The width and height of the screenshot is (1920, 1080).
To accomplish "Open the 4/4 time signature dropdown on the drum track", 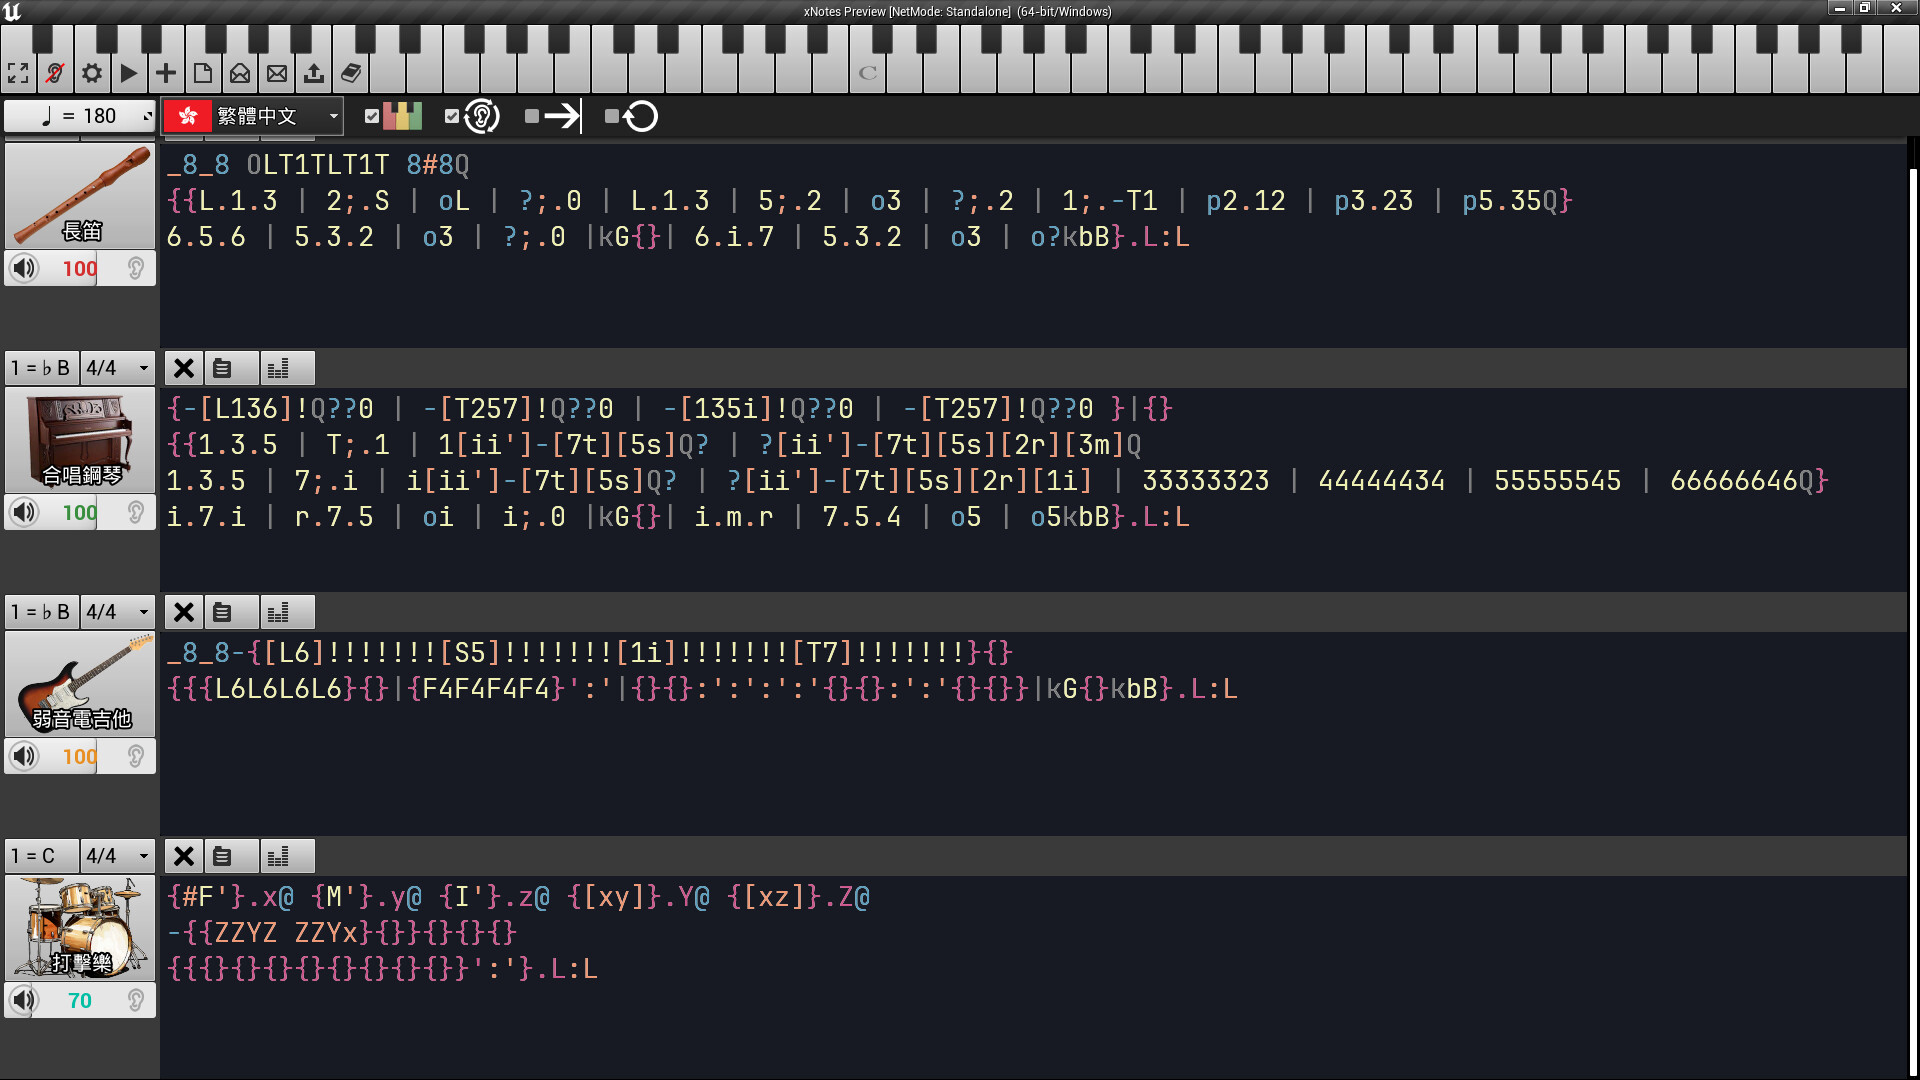I will (x=117, y=856).
